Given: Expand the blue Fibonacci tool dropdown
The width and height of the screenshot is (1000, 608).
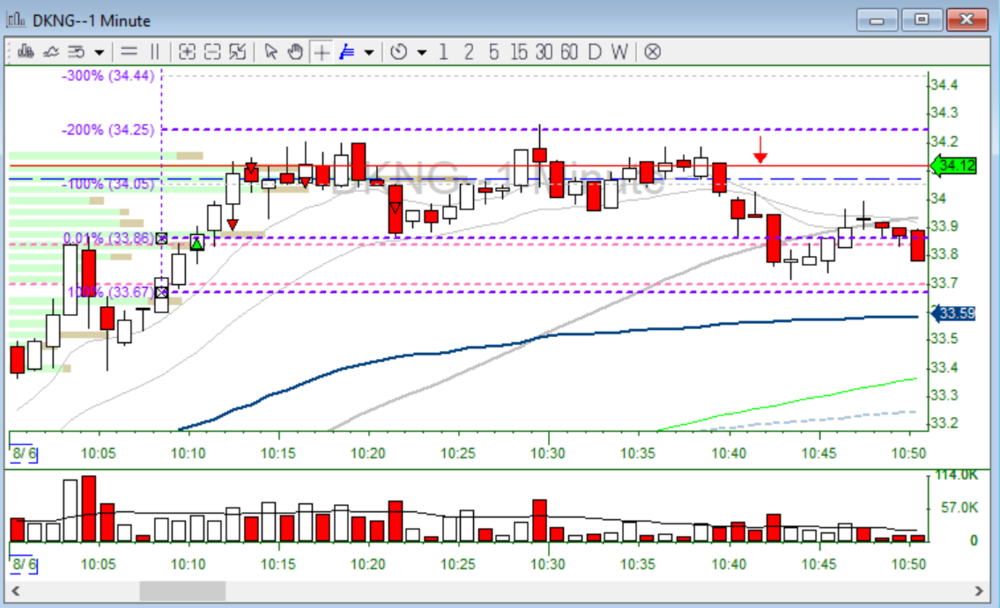Looking at the screenshot, I should 369,51.
